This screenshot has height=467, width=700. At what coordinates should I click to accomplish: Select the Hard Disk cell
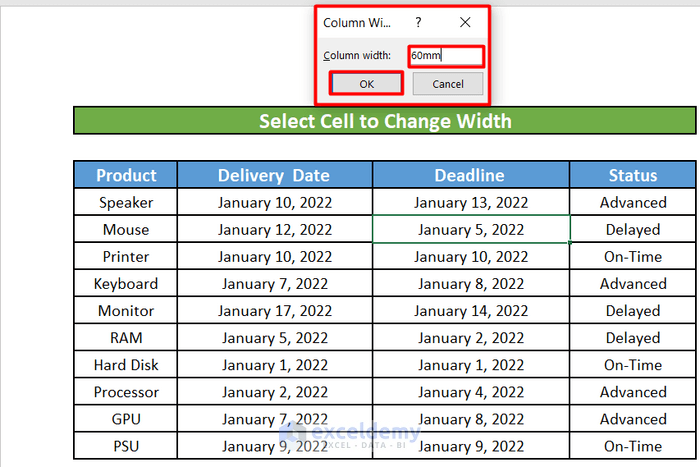tap(126, 365)
